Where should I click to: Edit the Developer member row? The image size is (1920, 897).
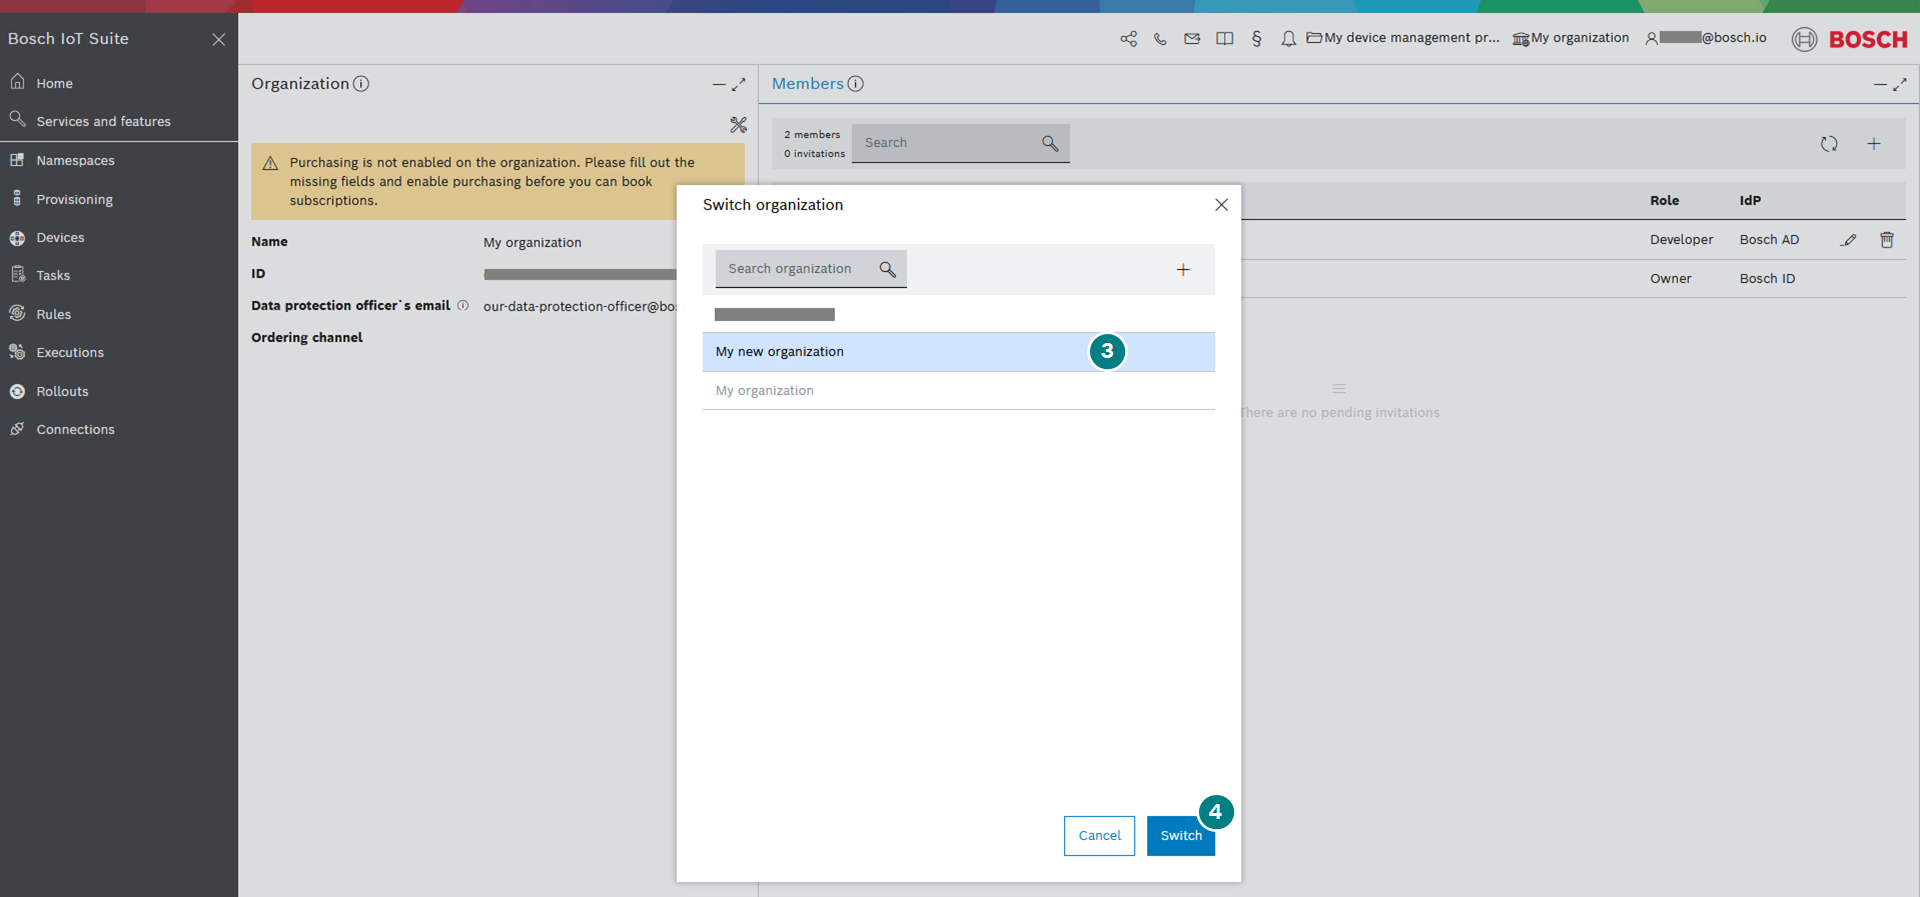click(x=1849, y=240)
